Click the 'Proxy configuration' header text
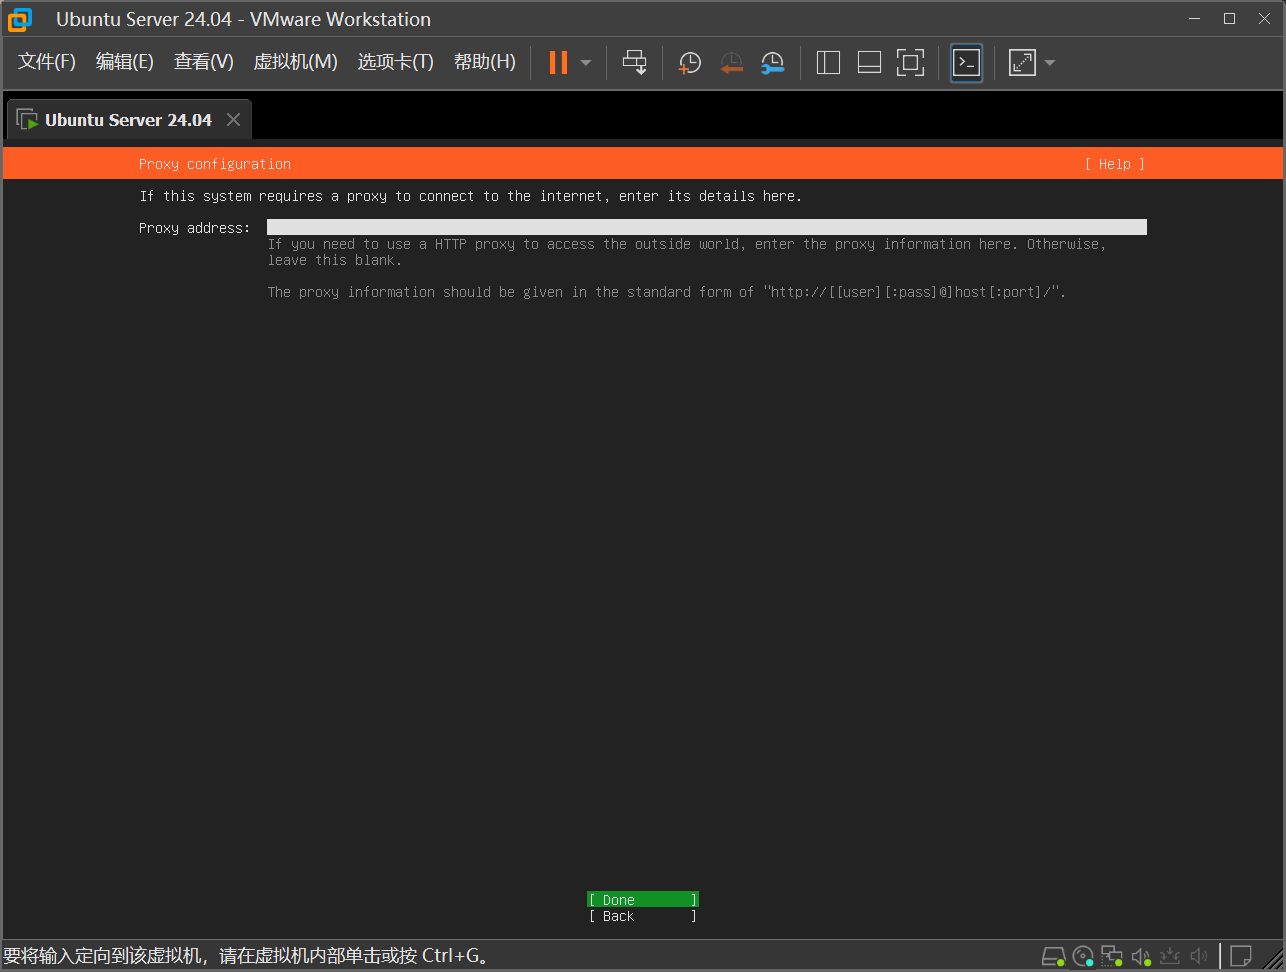 [x=215, y=164]
